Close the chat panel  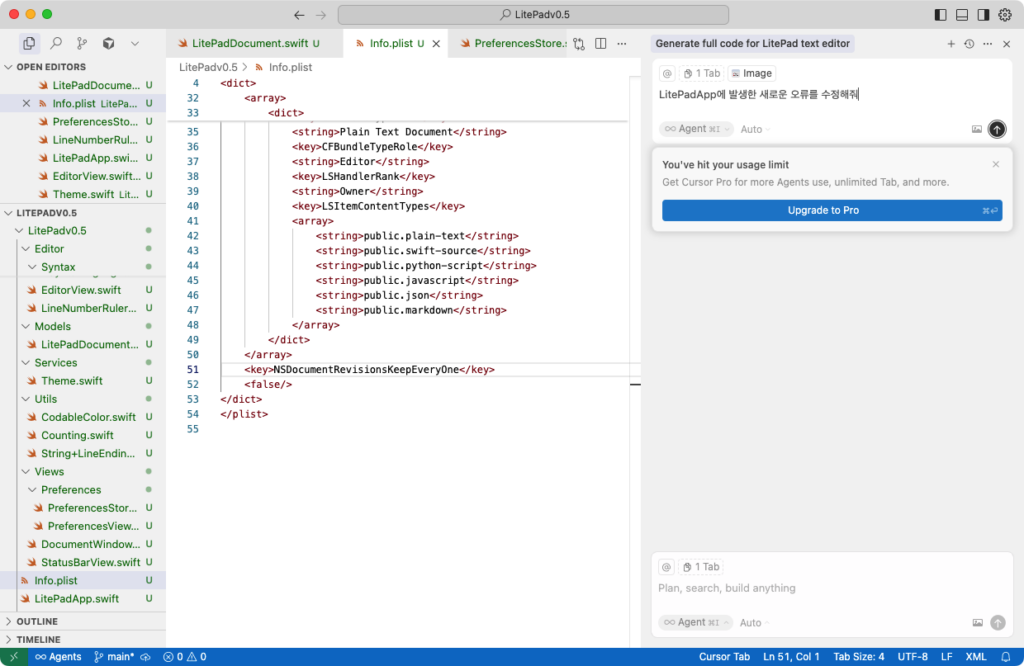(1006, 44)
